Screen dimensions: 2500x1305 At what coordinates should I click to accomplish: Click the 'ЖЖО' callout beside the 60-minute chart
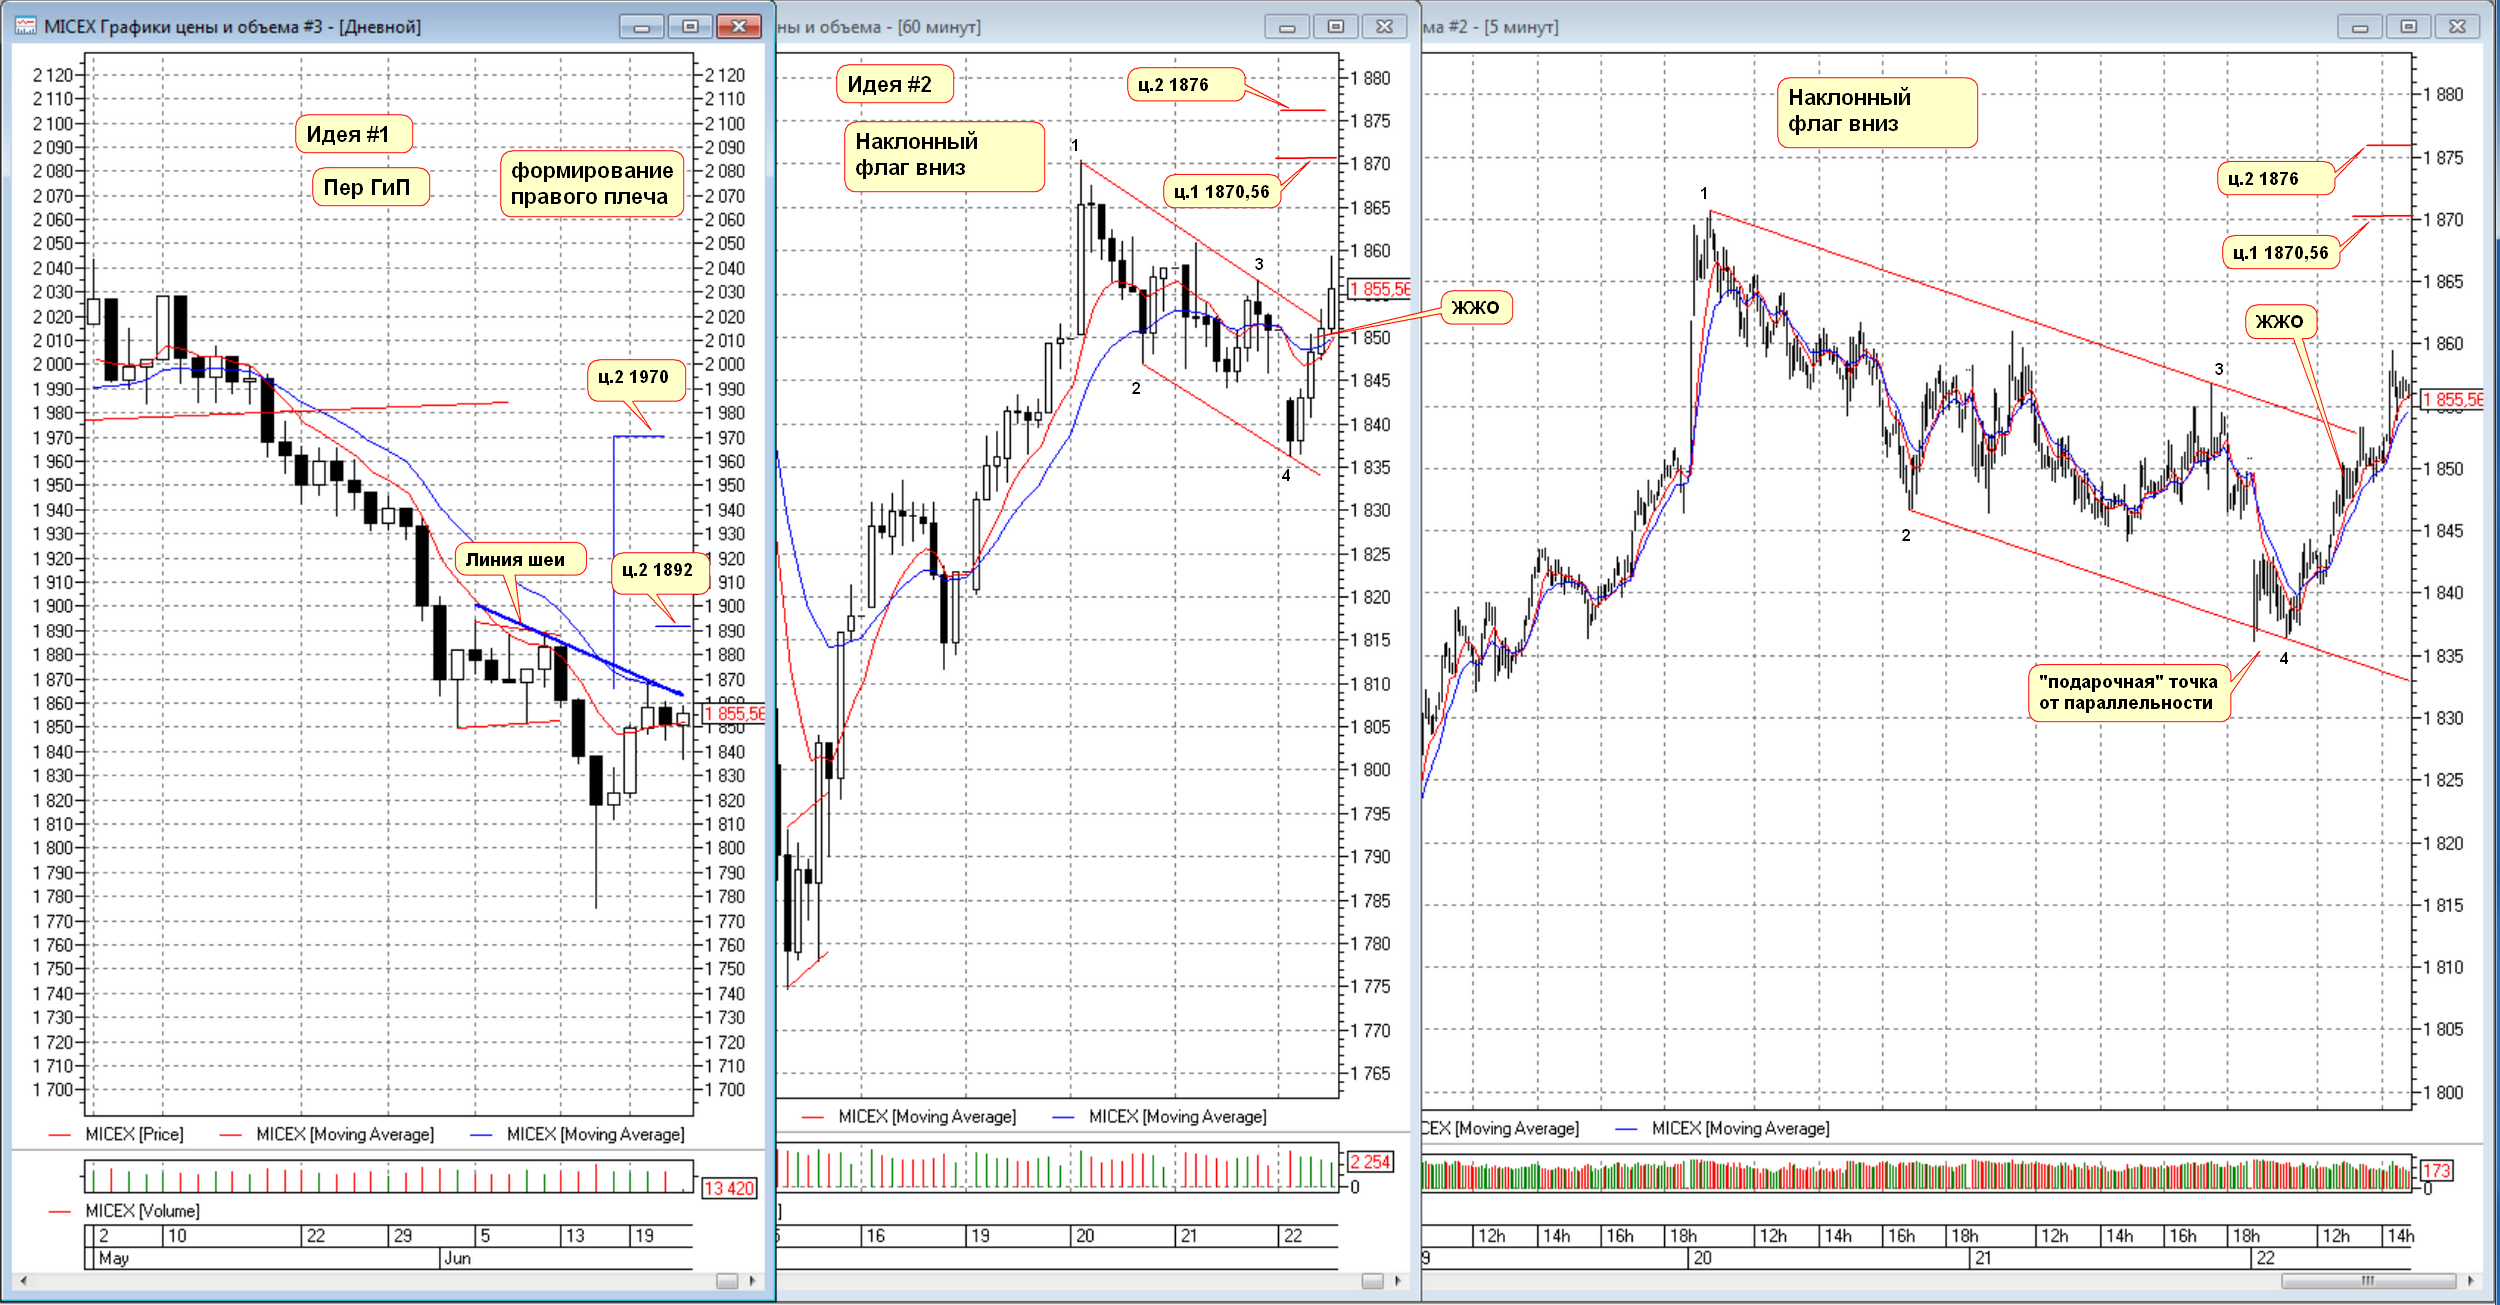point(1476,308)
